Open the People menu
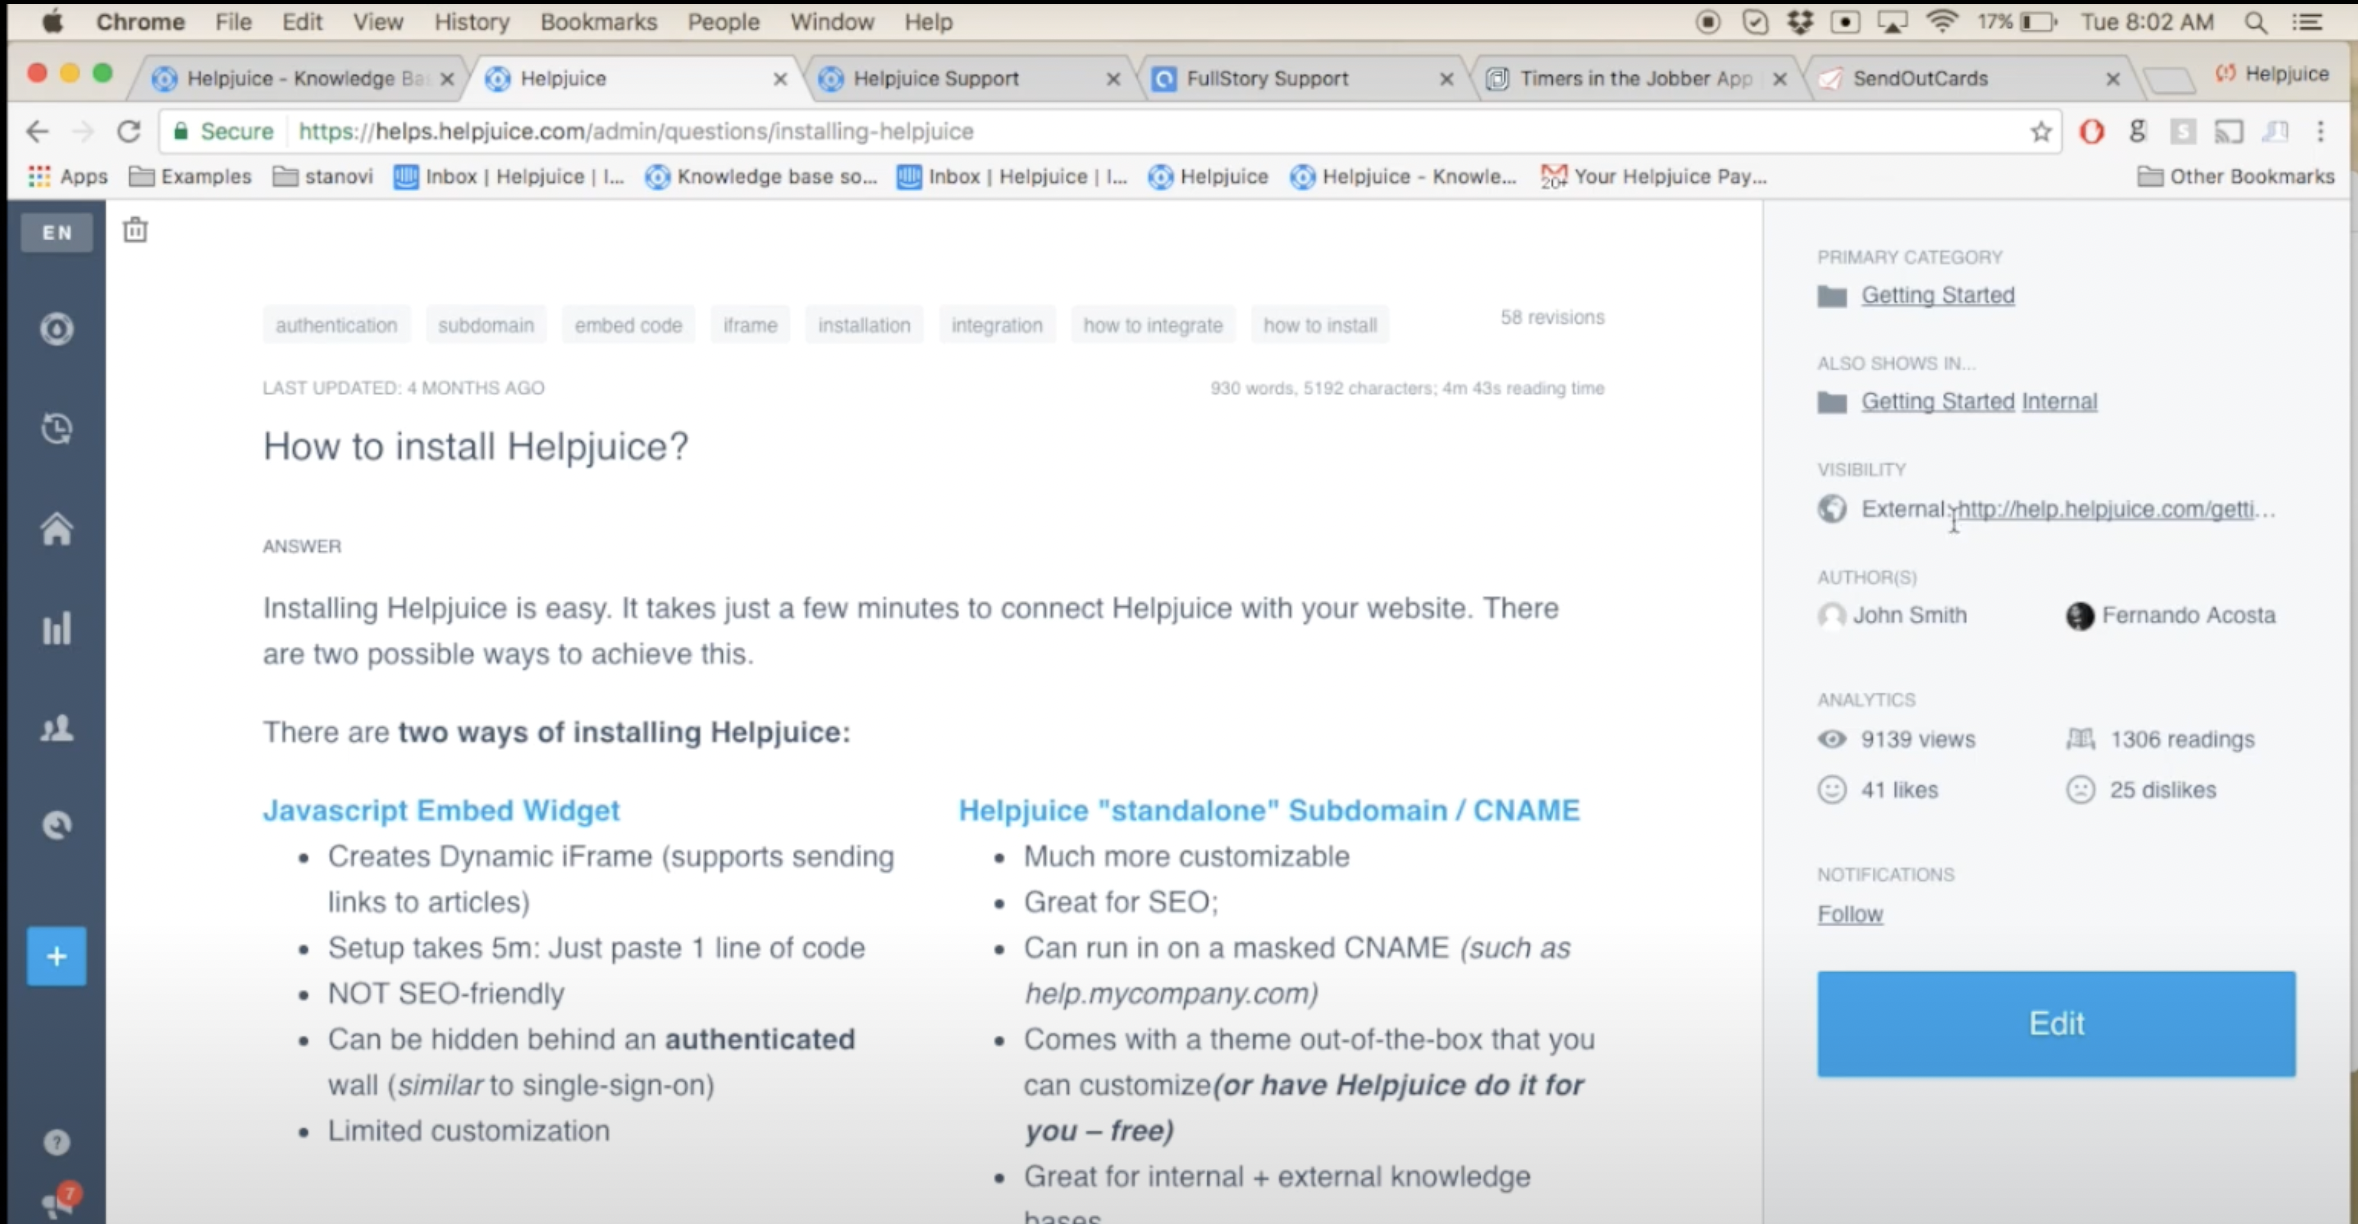Image resolution: width=2358 pixels, height=1224 pixels. coord(723,22)
